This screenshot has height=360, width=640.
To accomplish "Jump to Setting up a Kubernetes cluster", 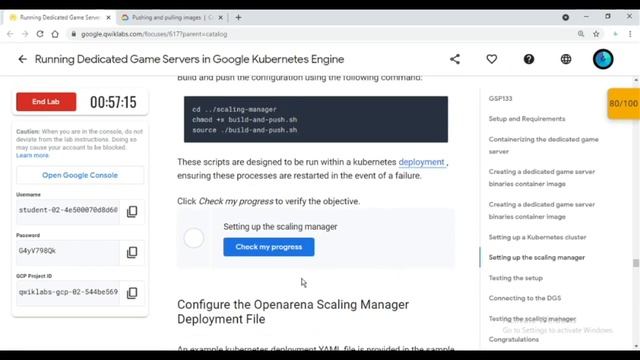I will (x=537, y=237).
